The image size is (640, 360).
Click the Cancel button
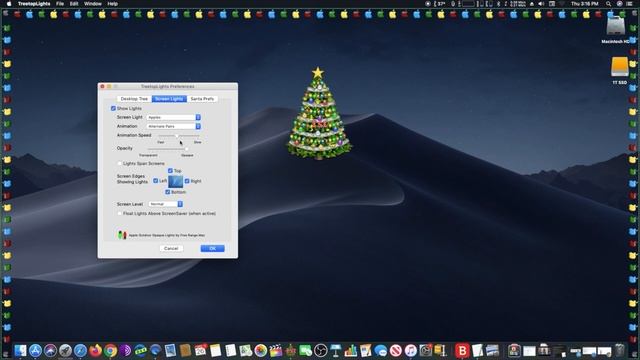click(171, 248)
